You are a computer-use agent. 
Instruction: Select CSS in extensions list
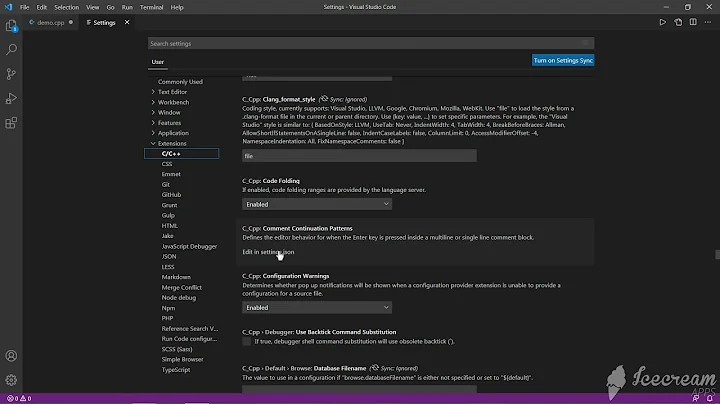pos(167,164)
